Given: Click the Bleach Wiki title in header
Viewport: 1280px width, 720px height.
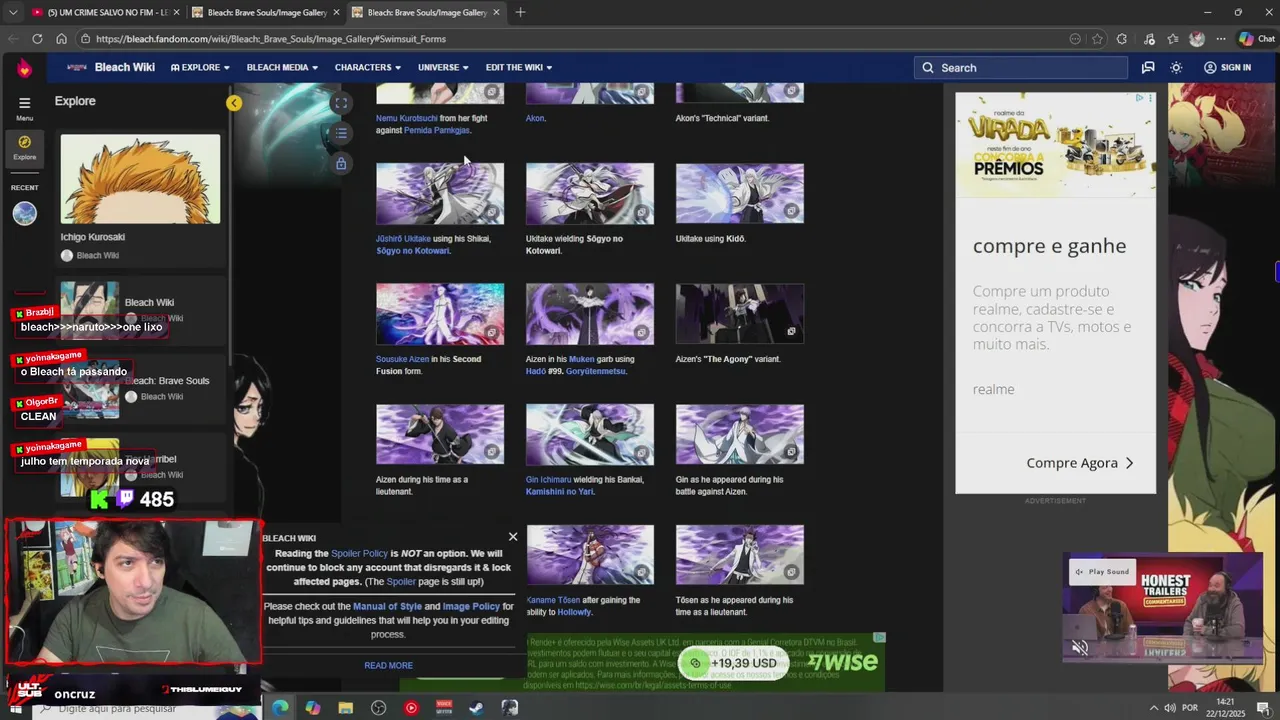Looking at the screenshot, I should coord(125,68).
